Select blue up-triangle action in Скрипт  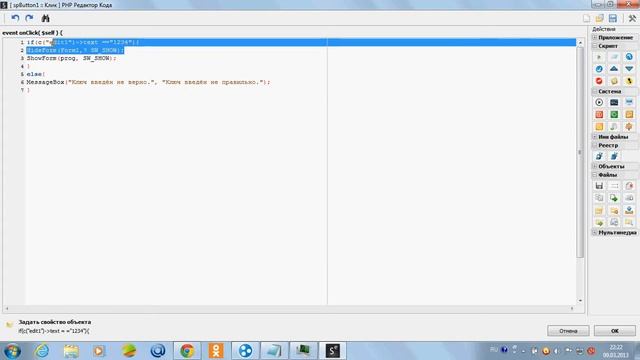[614, 69]
